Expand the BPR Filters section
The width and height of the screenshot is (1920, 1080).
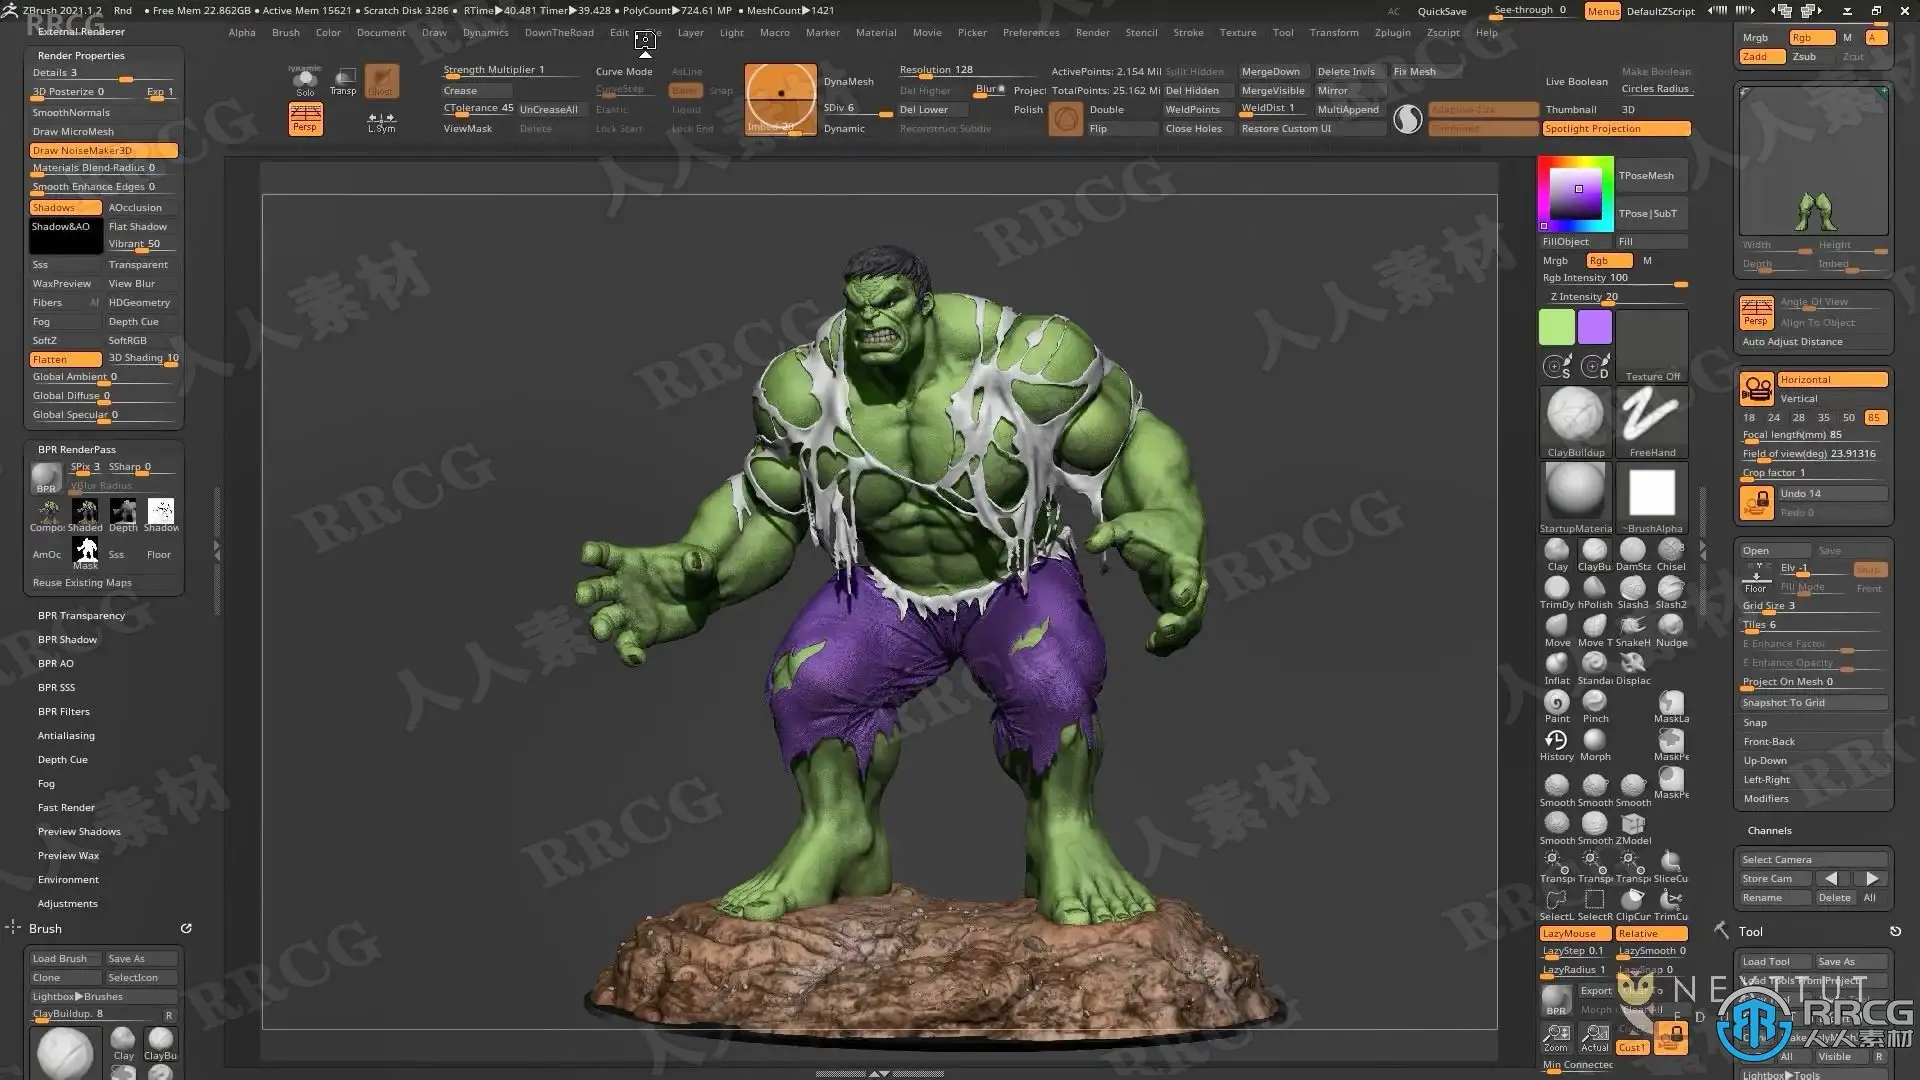64,712
